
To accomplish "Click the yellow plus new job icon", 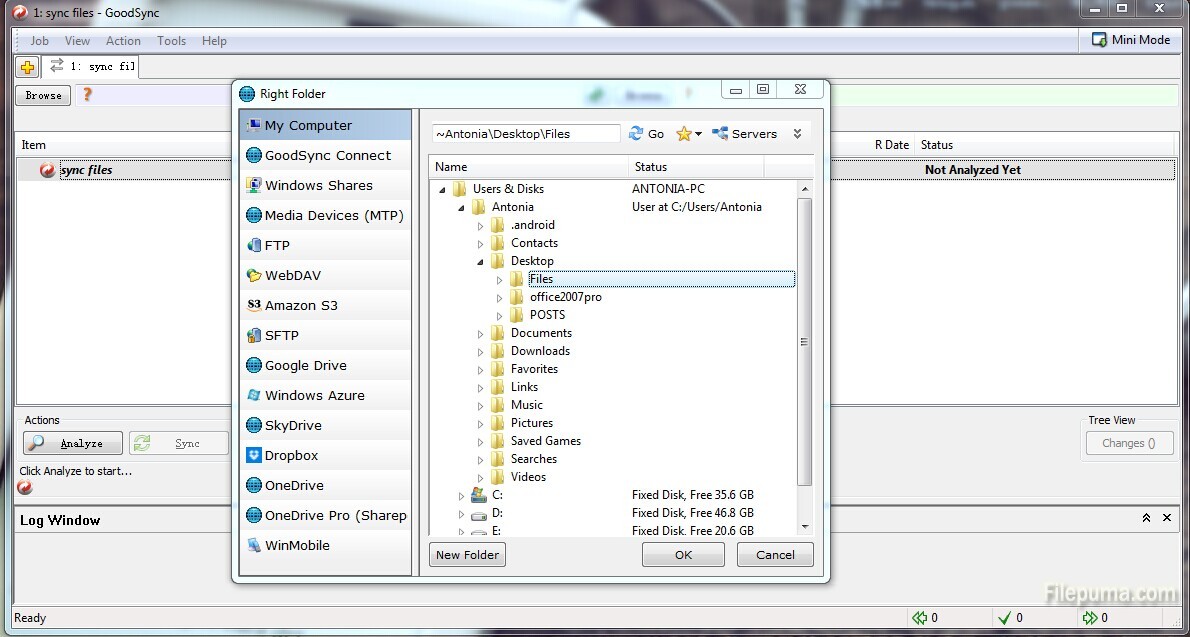I will (x=27, y=67).
